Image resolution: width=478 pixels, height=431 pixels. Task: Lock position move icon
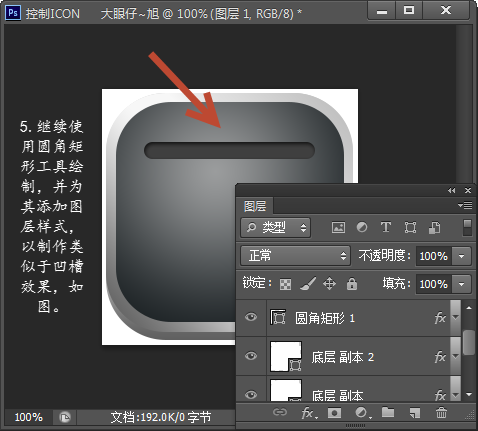[x=329, y=284]
